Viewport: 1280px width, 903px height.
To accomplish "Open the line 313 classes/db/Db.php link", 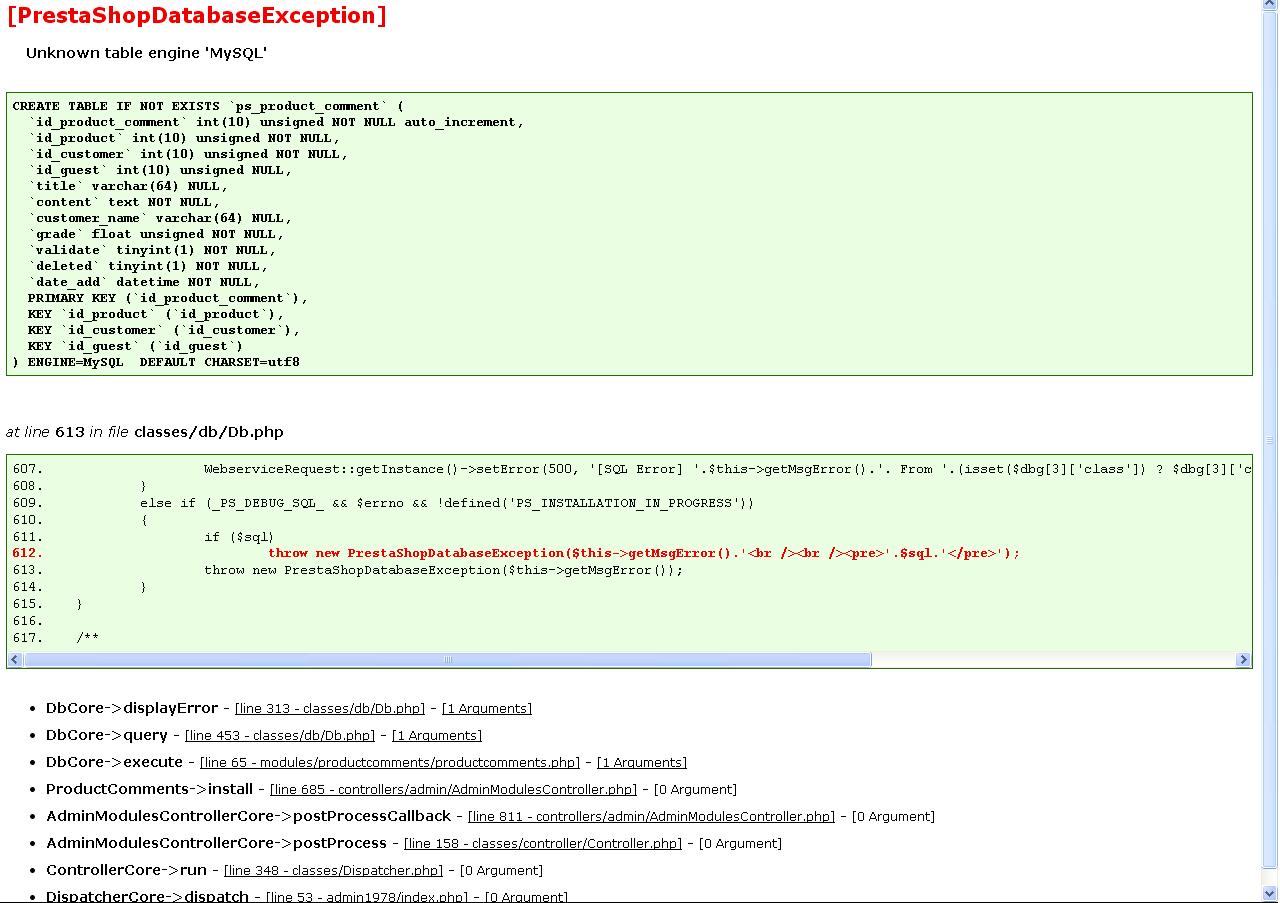I will coord(330,709).
